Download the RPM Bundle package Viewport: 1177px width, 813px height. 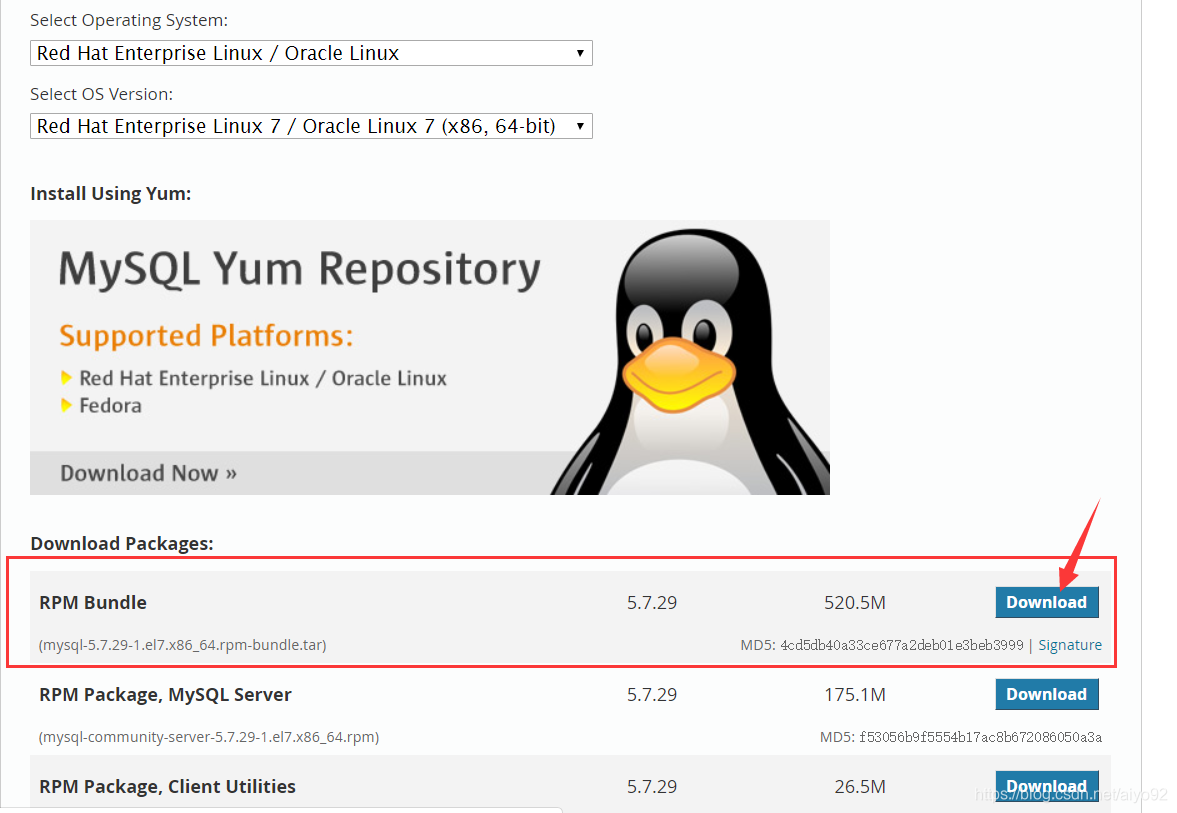(1046, 602)
